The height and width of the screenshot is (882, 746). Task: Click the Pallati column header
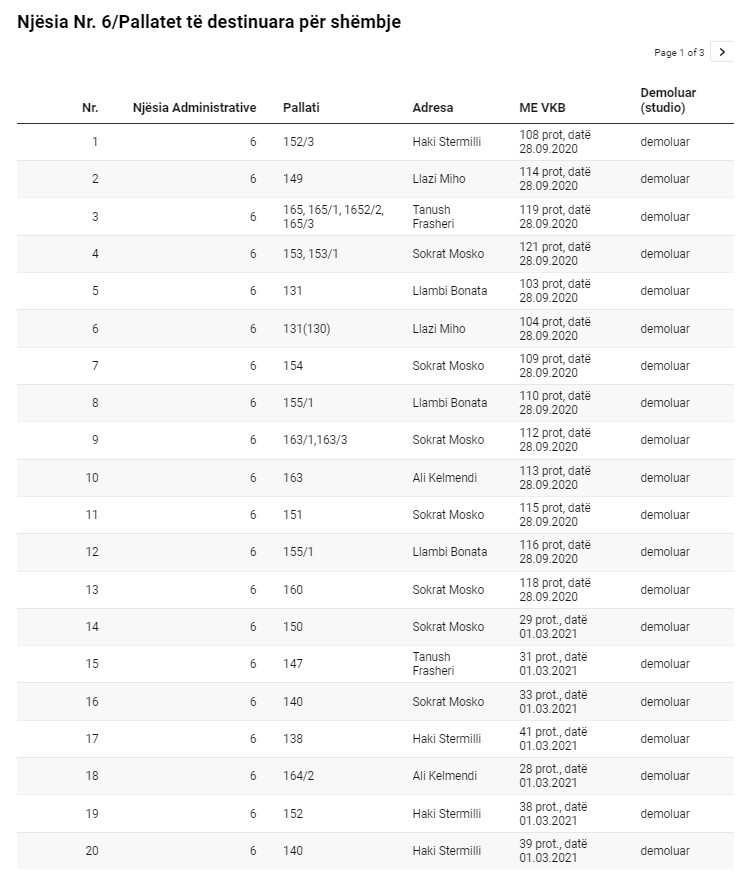click(301, 108)
